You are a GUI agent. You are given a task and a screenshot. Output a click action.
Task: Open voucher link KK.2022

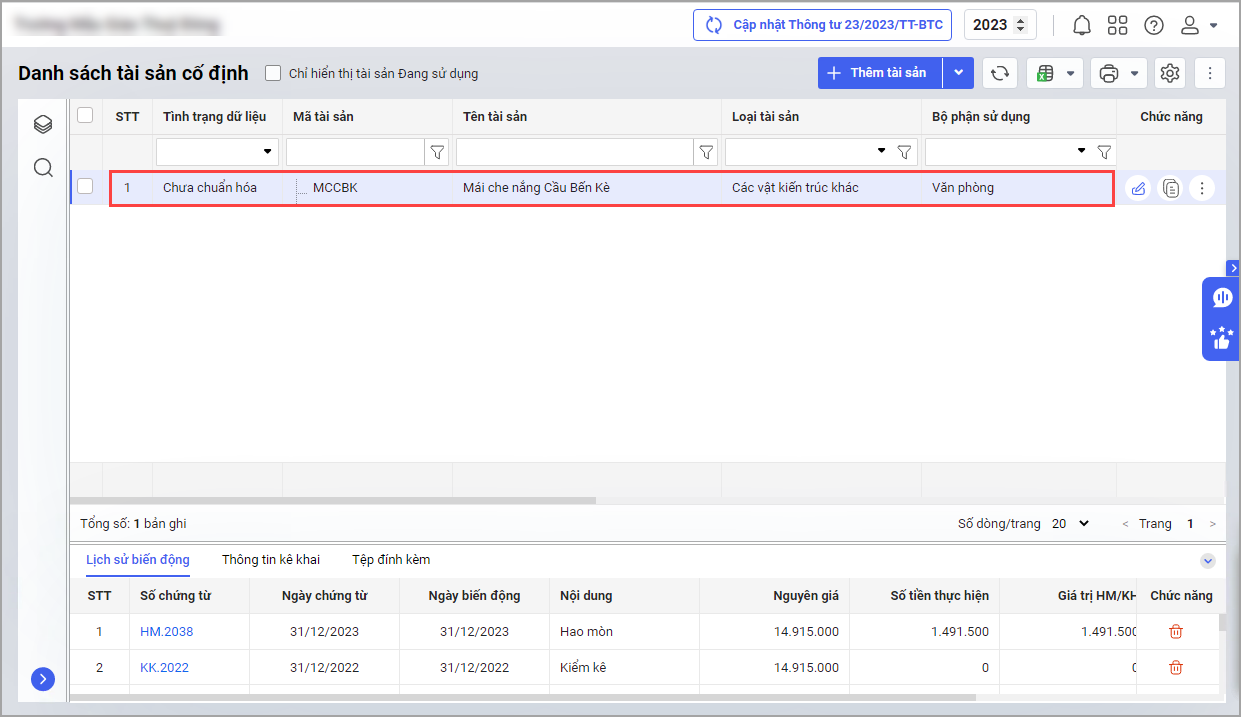(x=164, y=668)
